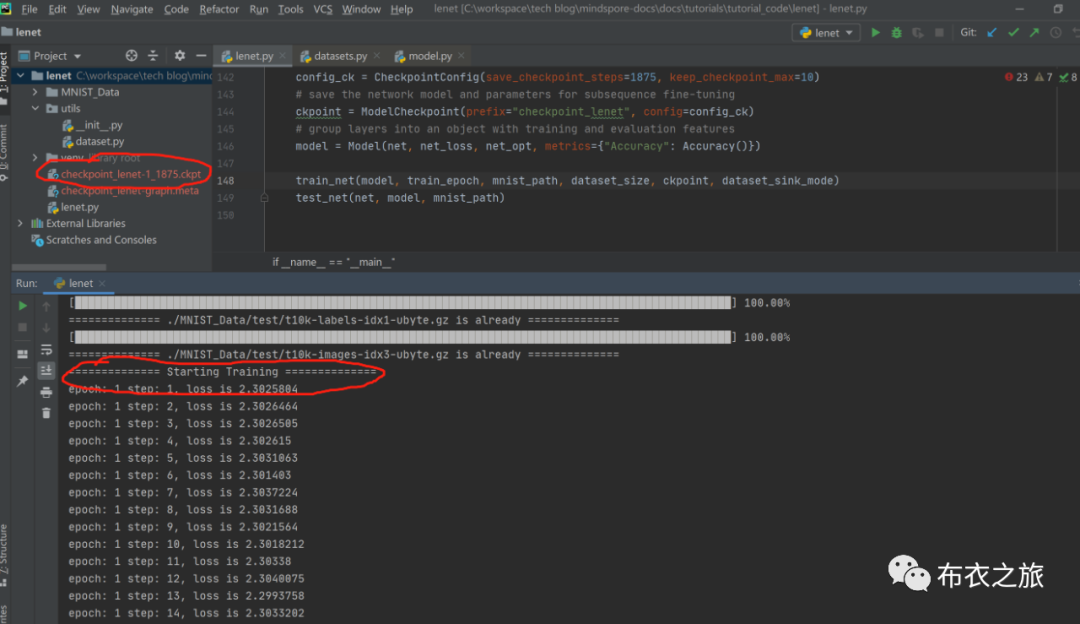Expand the MNIST_Data folder
Image resolution: width=1080 pixels, height=624 pixels.
[35, 92]
